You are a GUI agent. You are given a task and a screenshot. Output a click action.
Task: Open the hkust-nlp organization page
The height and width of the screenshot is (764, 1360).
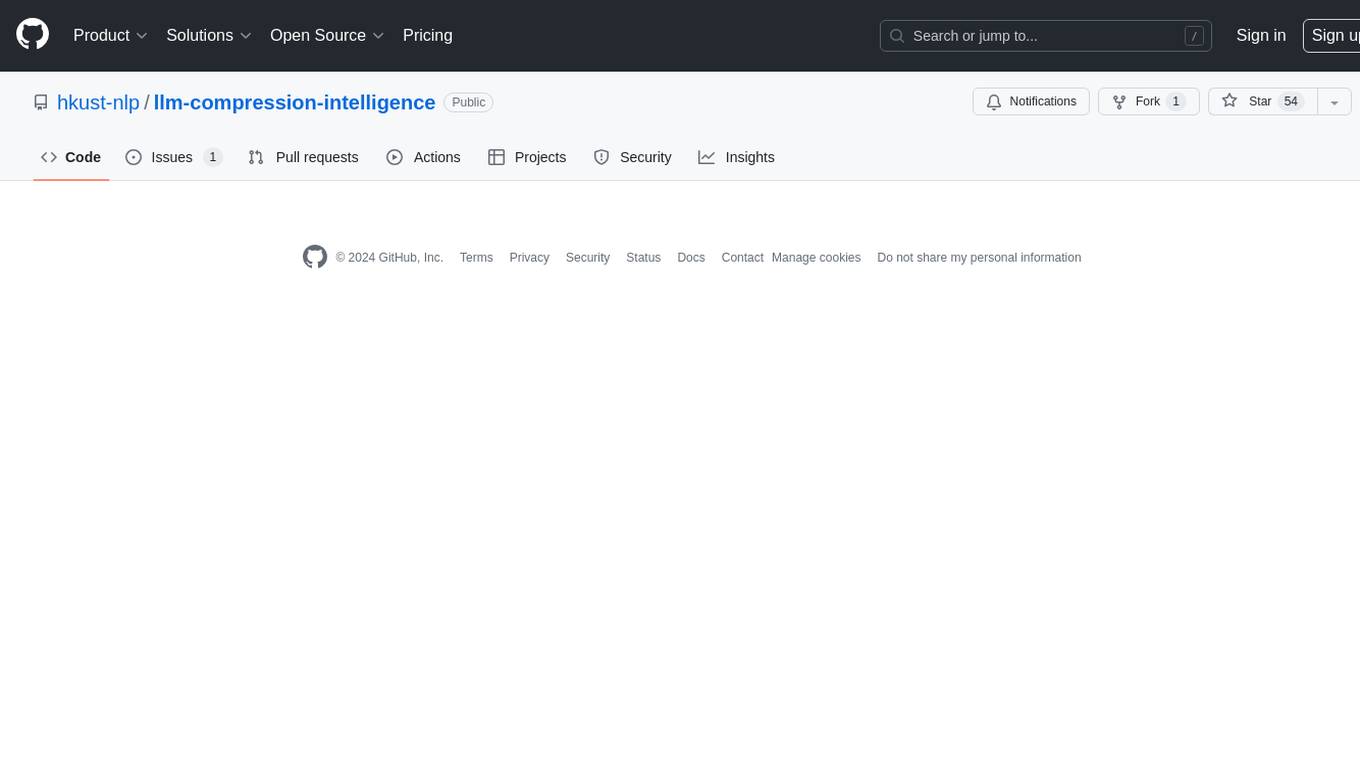coord(98,102)
